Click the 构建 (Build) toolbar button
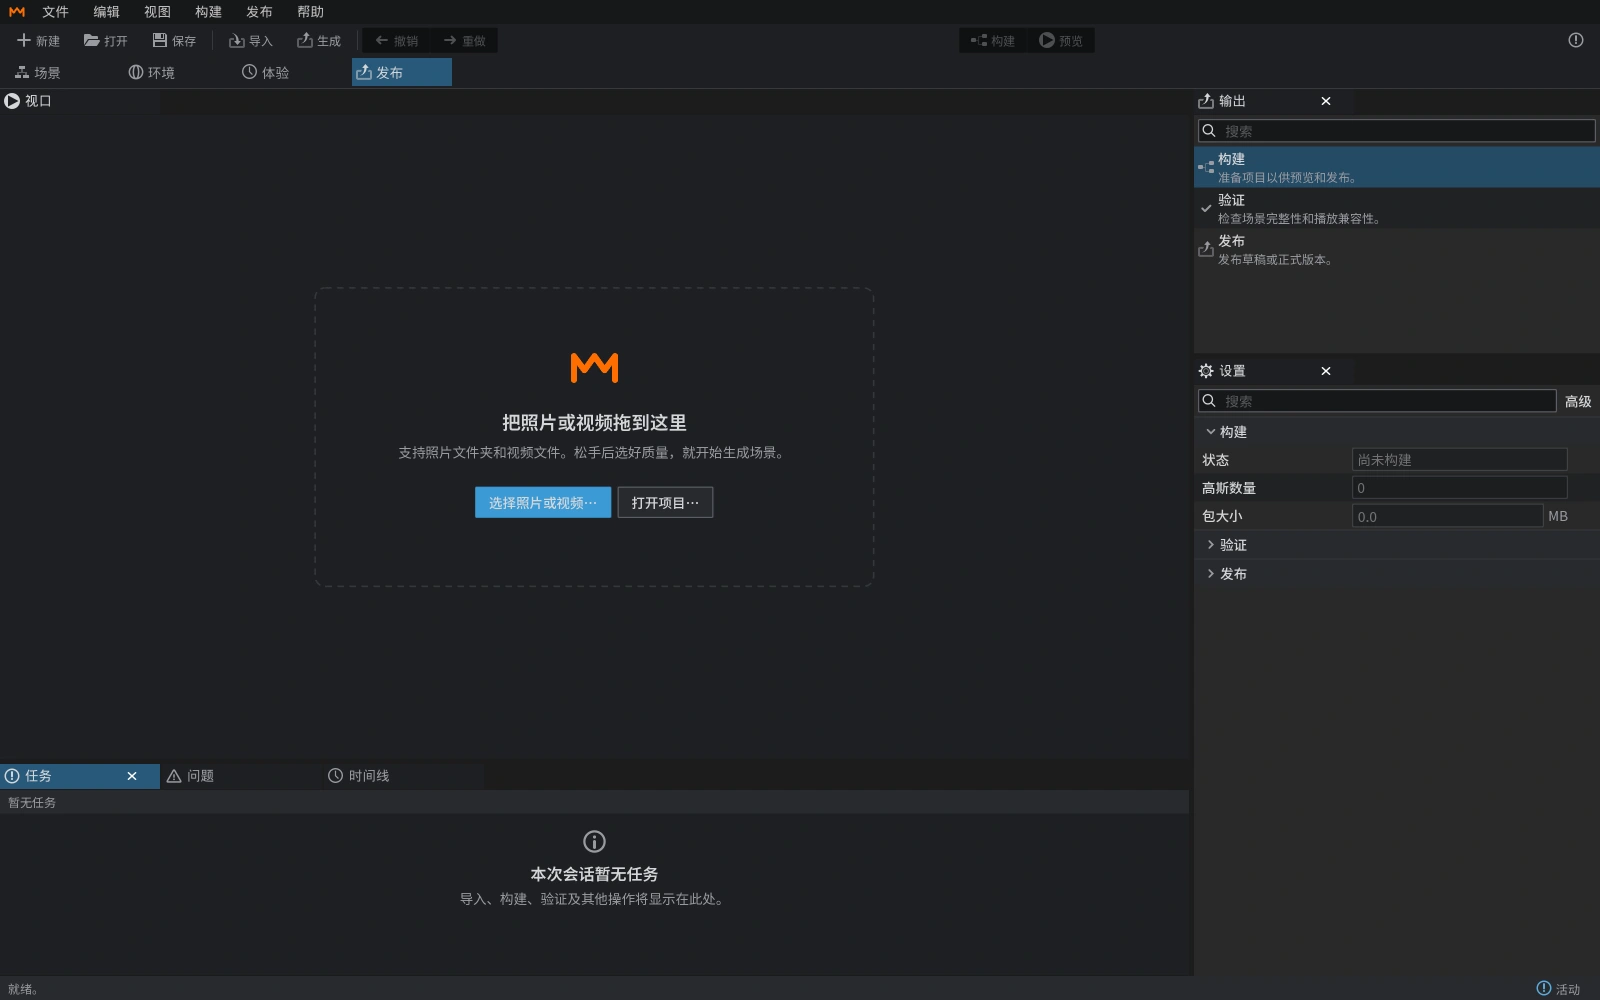This screenshot has height=1000, width=1600. coord(993,40)
